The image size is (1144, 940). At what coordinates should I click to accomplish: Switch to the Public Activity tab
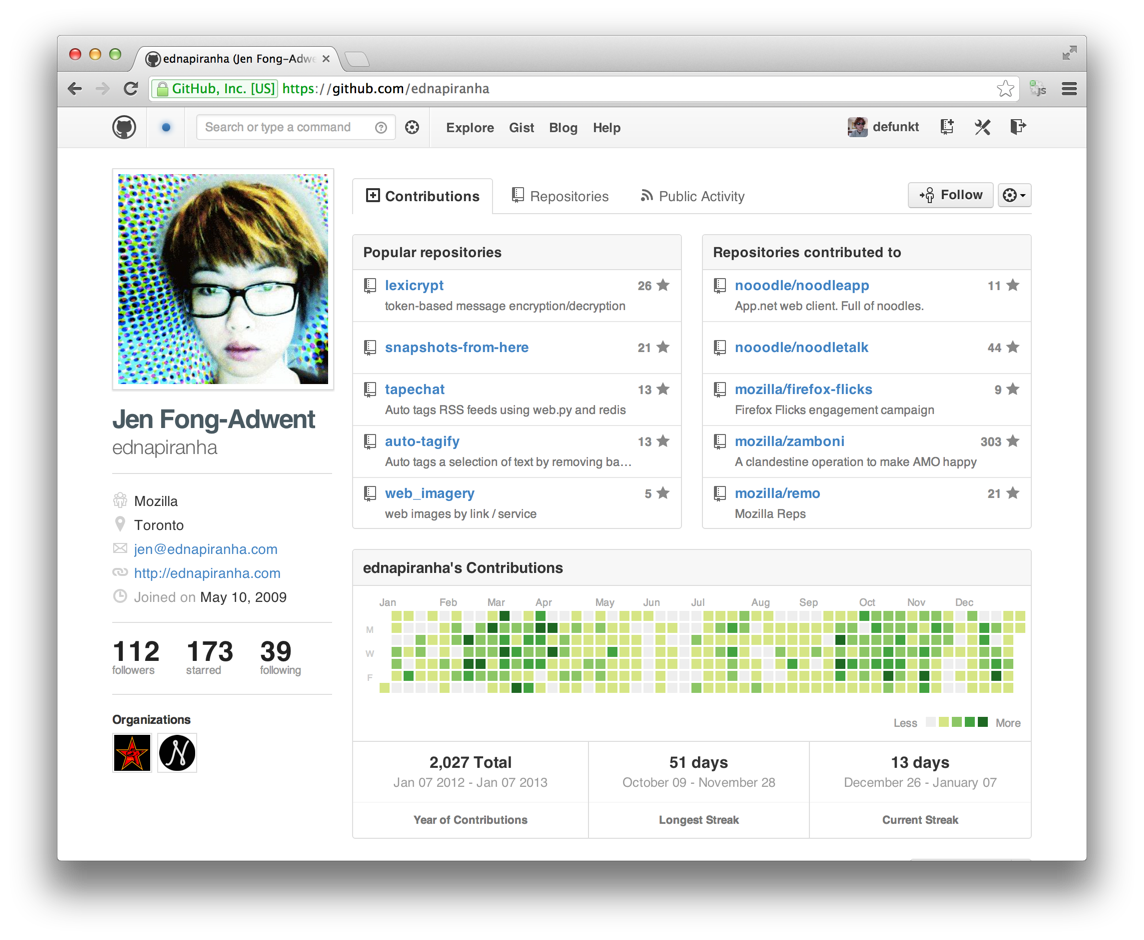[x=692, y=196]
